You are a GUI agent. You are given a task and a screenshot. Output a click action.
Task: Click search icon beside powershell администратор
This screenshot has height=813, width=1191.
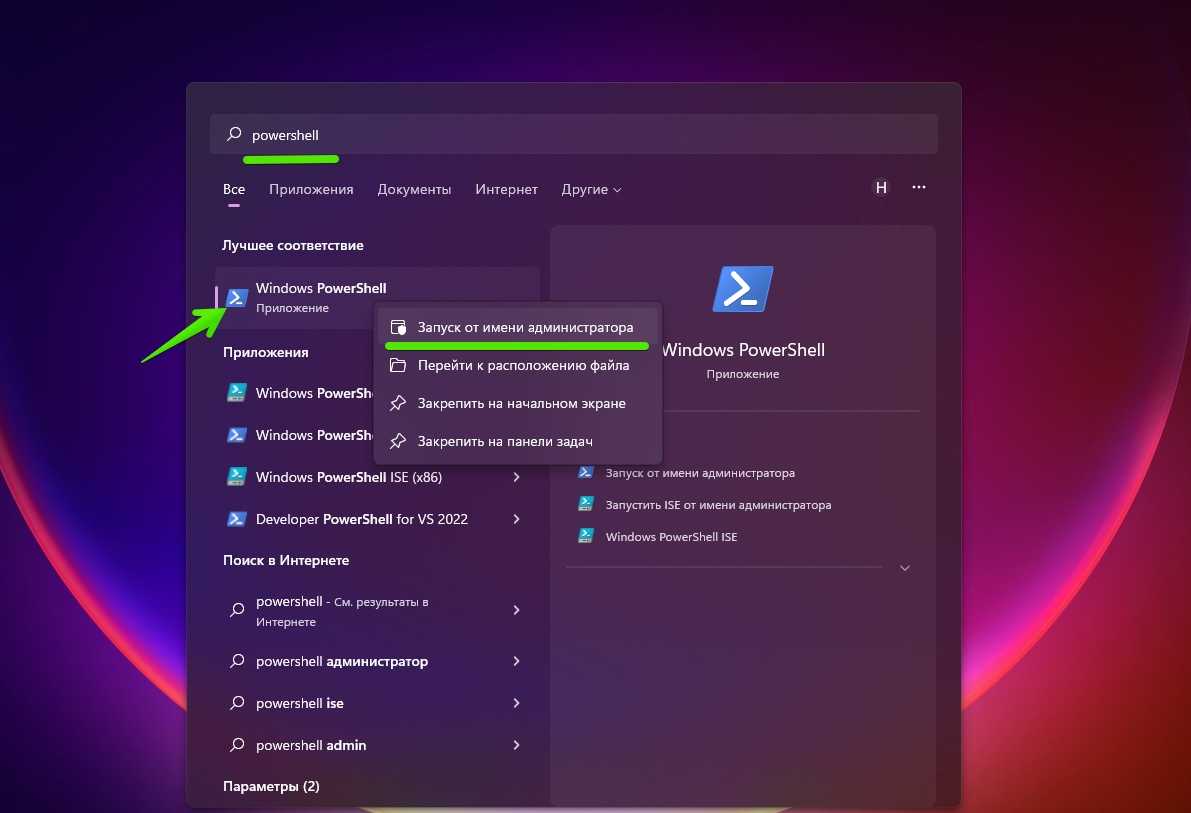[237, 661]
